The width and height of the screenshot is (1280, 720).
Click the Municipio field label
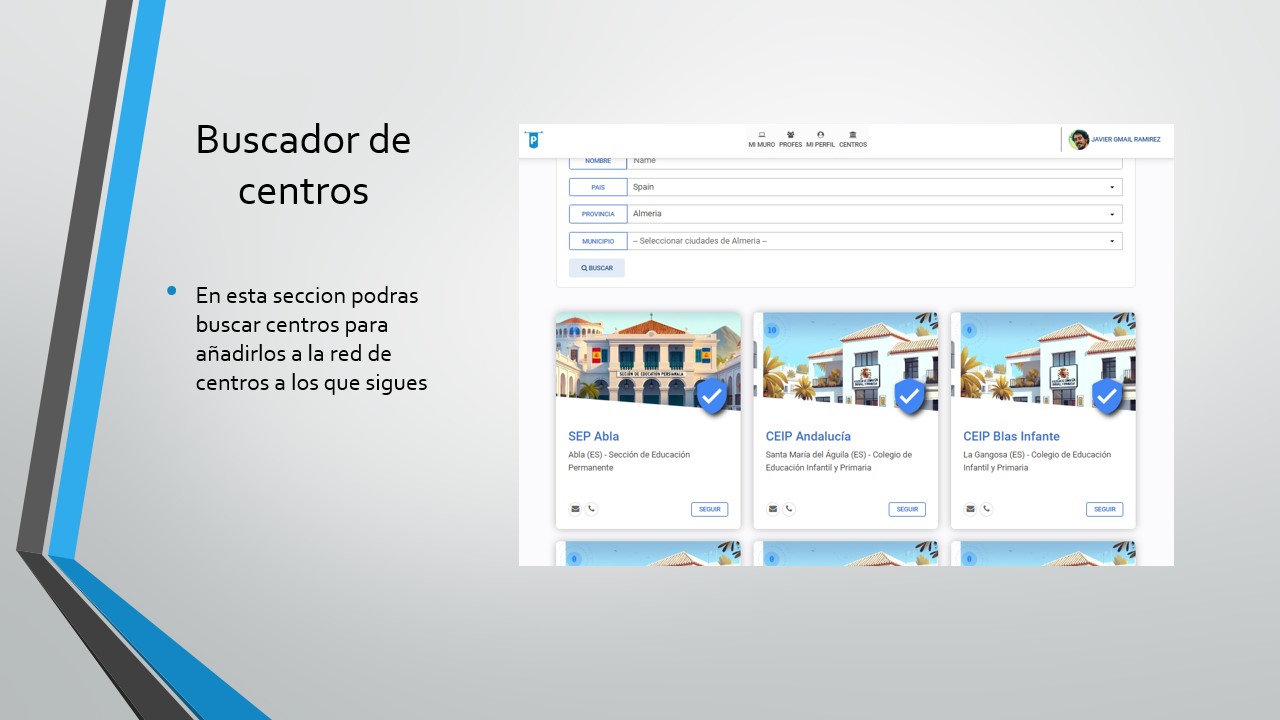[x=598, y=241]
